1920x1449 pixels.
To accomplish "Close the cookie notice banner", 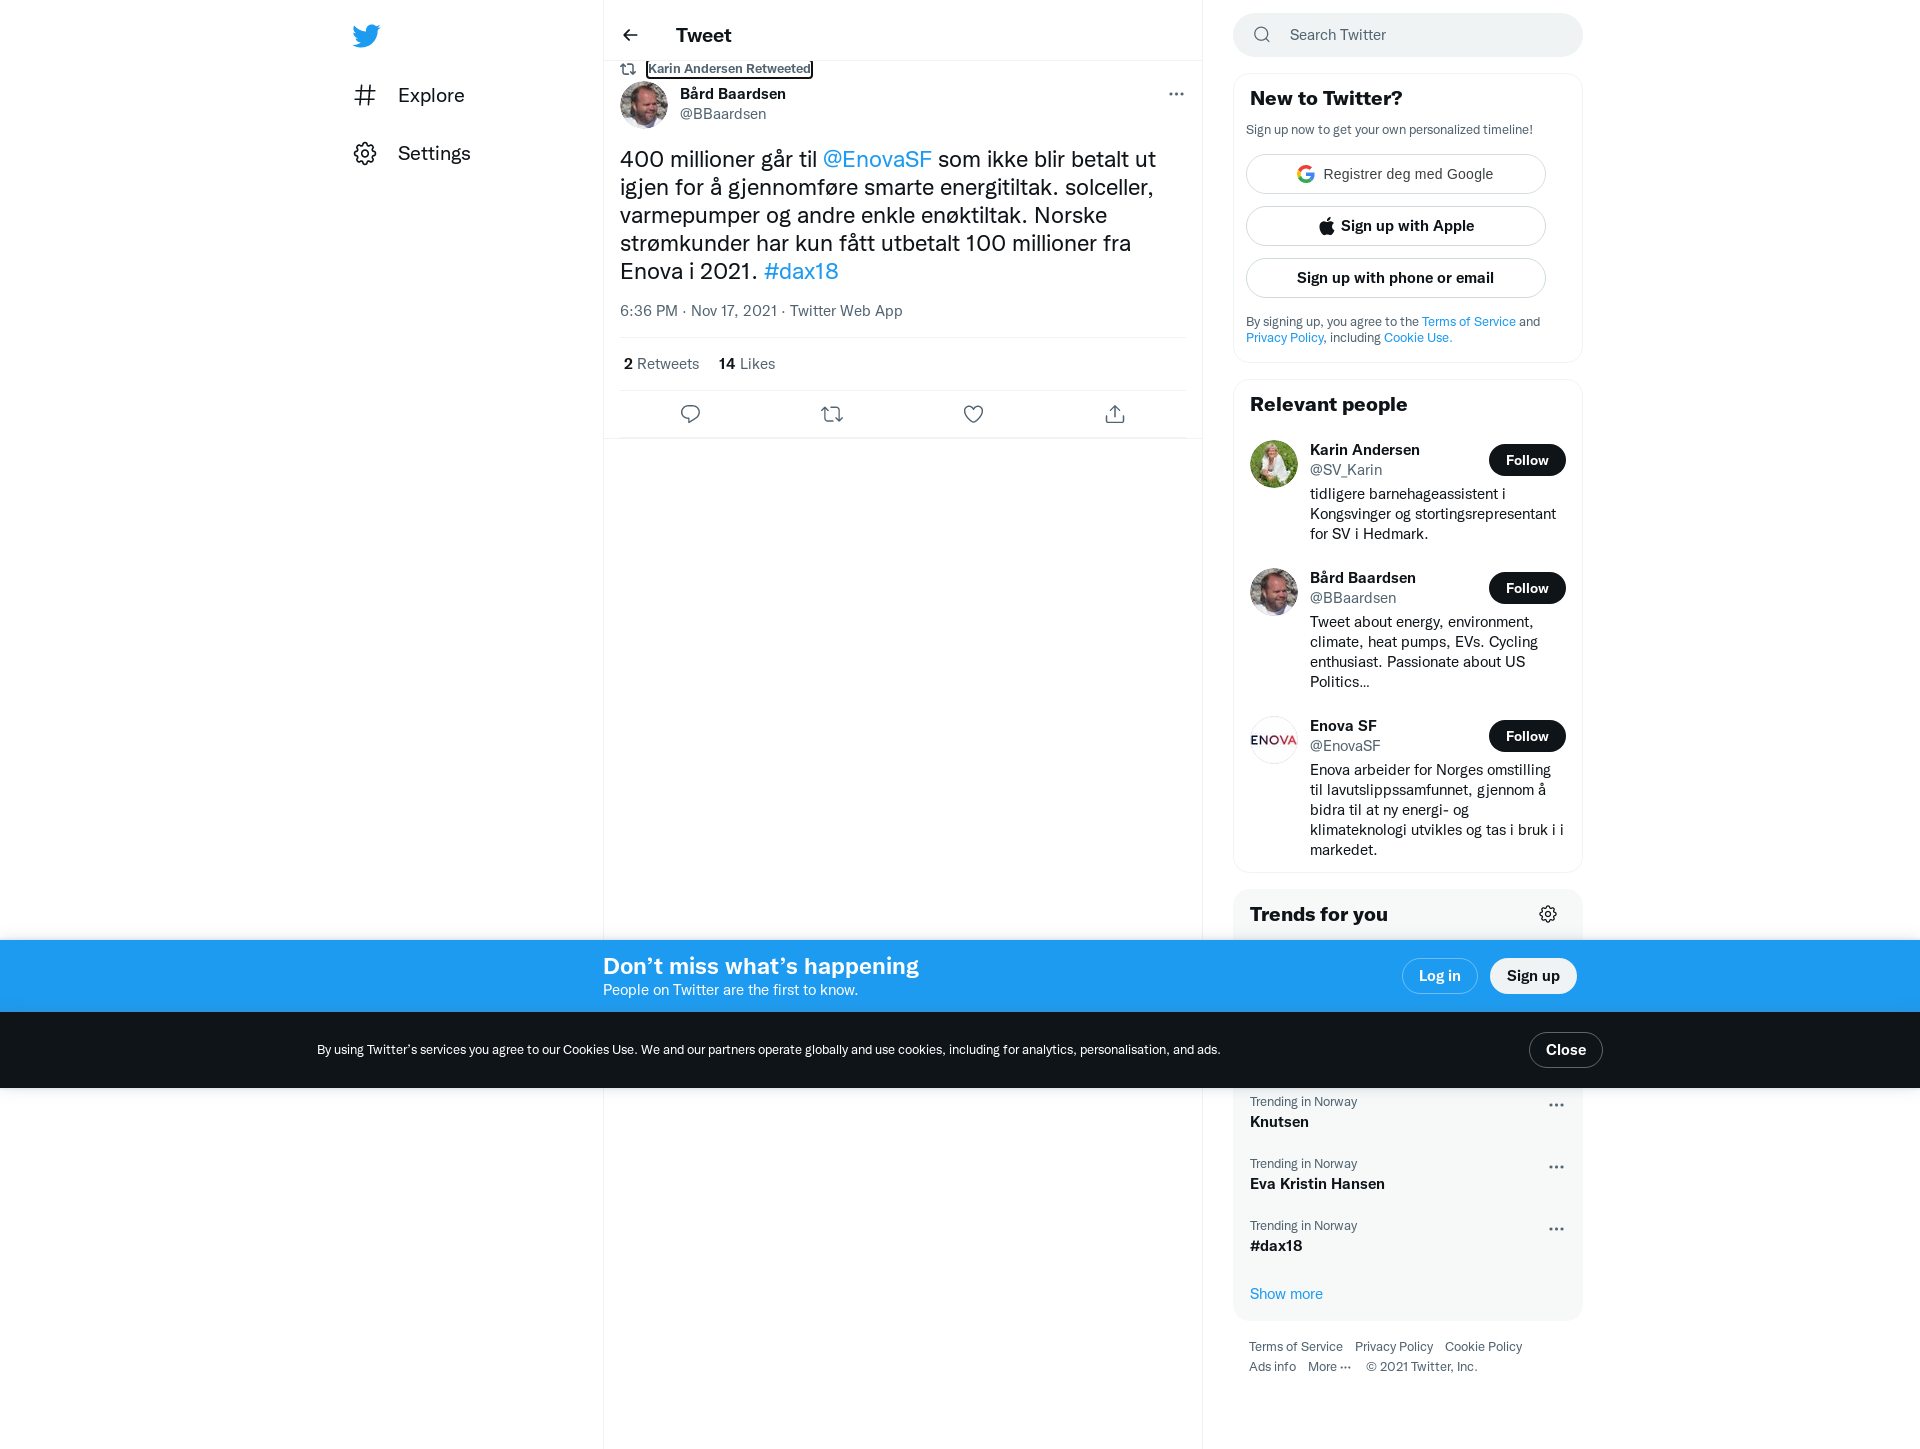I will (1565, 1050).
